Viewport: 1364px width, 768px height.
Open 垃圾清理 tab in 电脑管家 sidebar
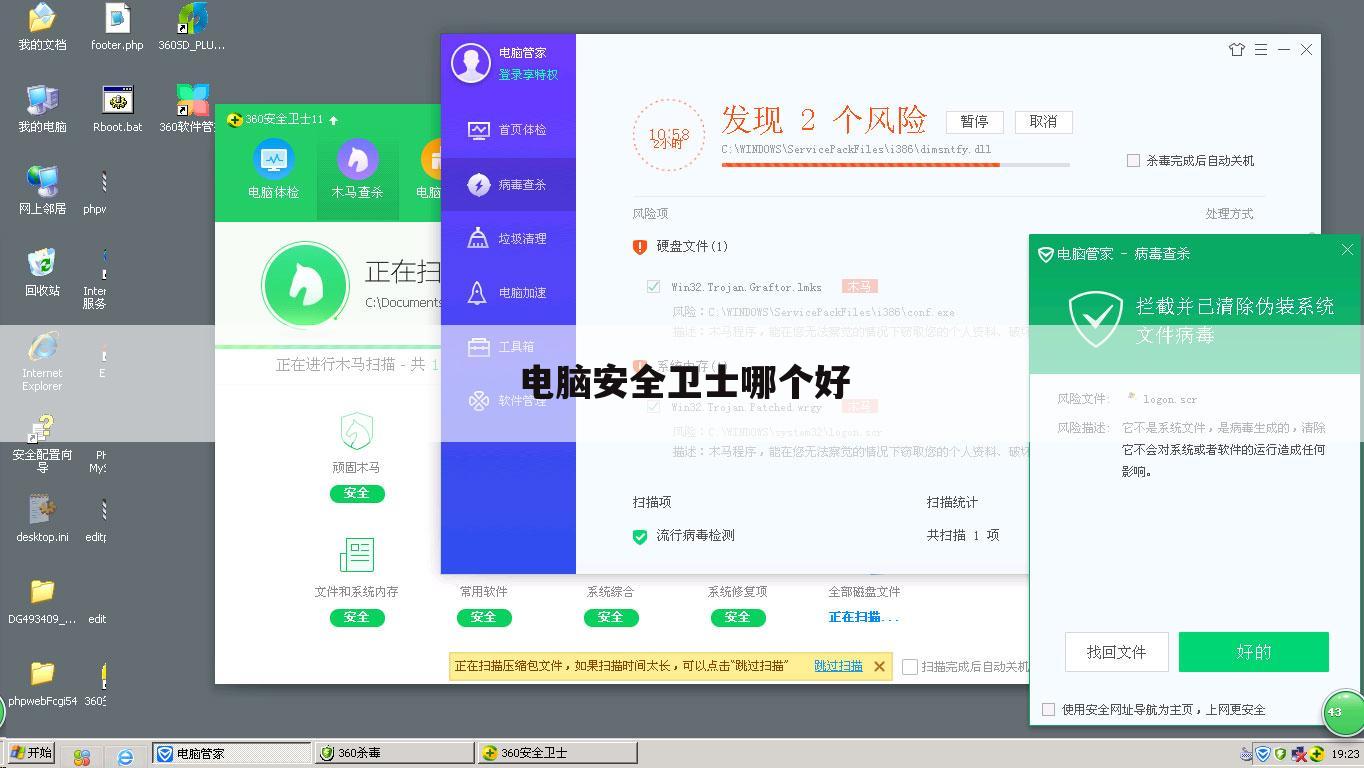pyautogui.click(x=508, y=239)
